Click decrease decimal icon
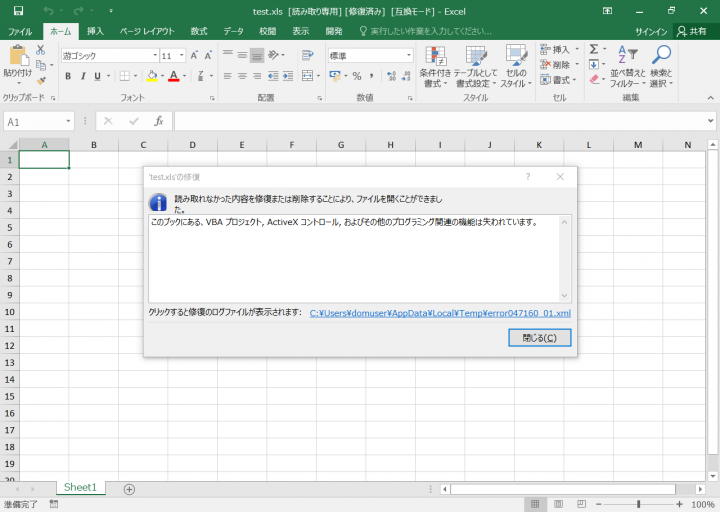 (406, 76)
